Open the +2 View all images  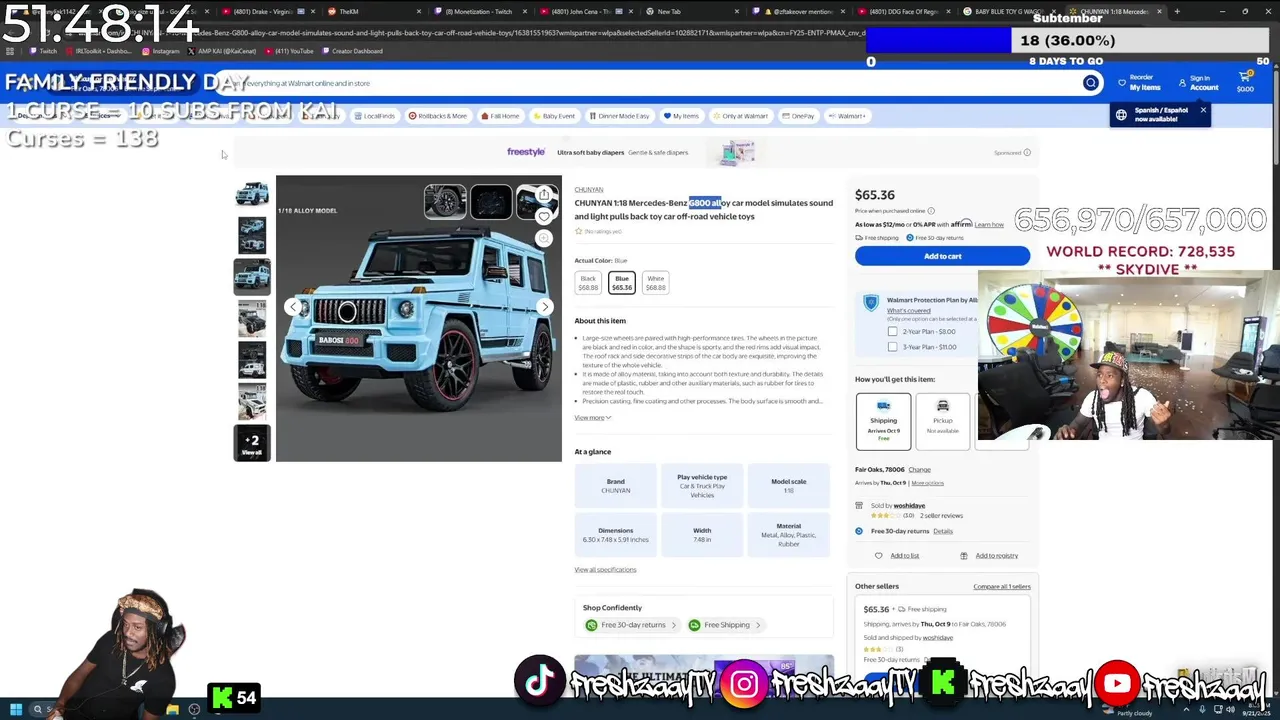click(x=252, y=443)
